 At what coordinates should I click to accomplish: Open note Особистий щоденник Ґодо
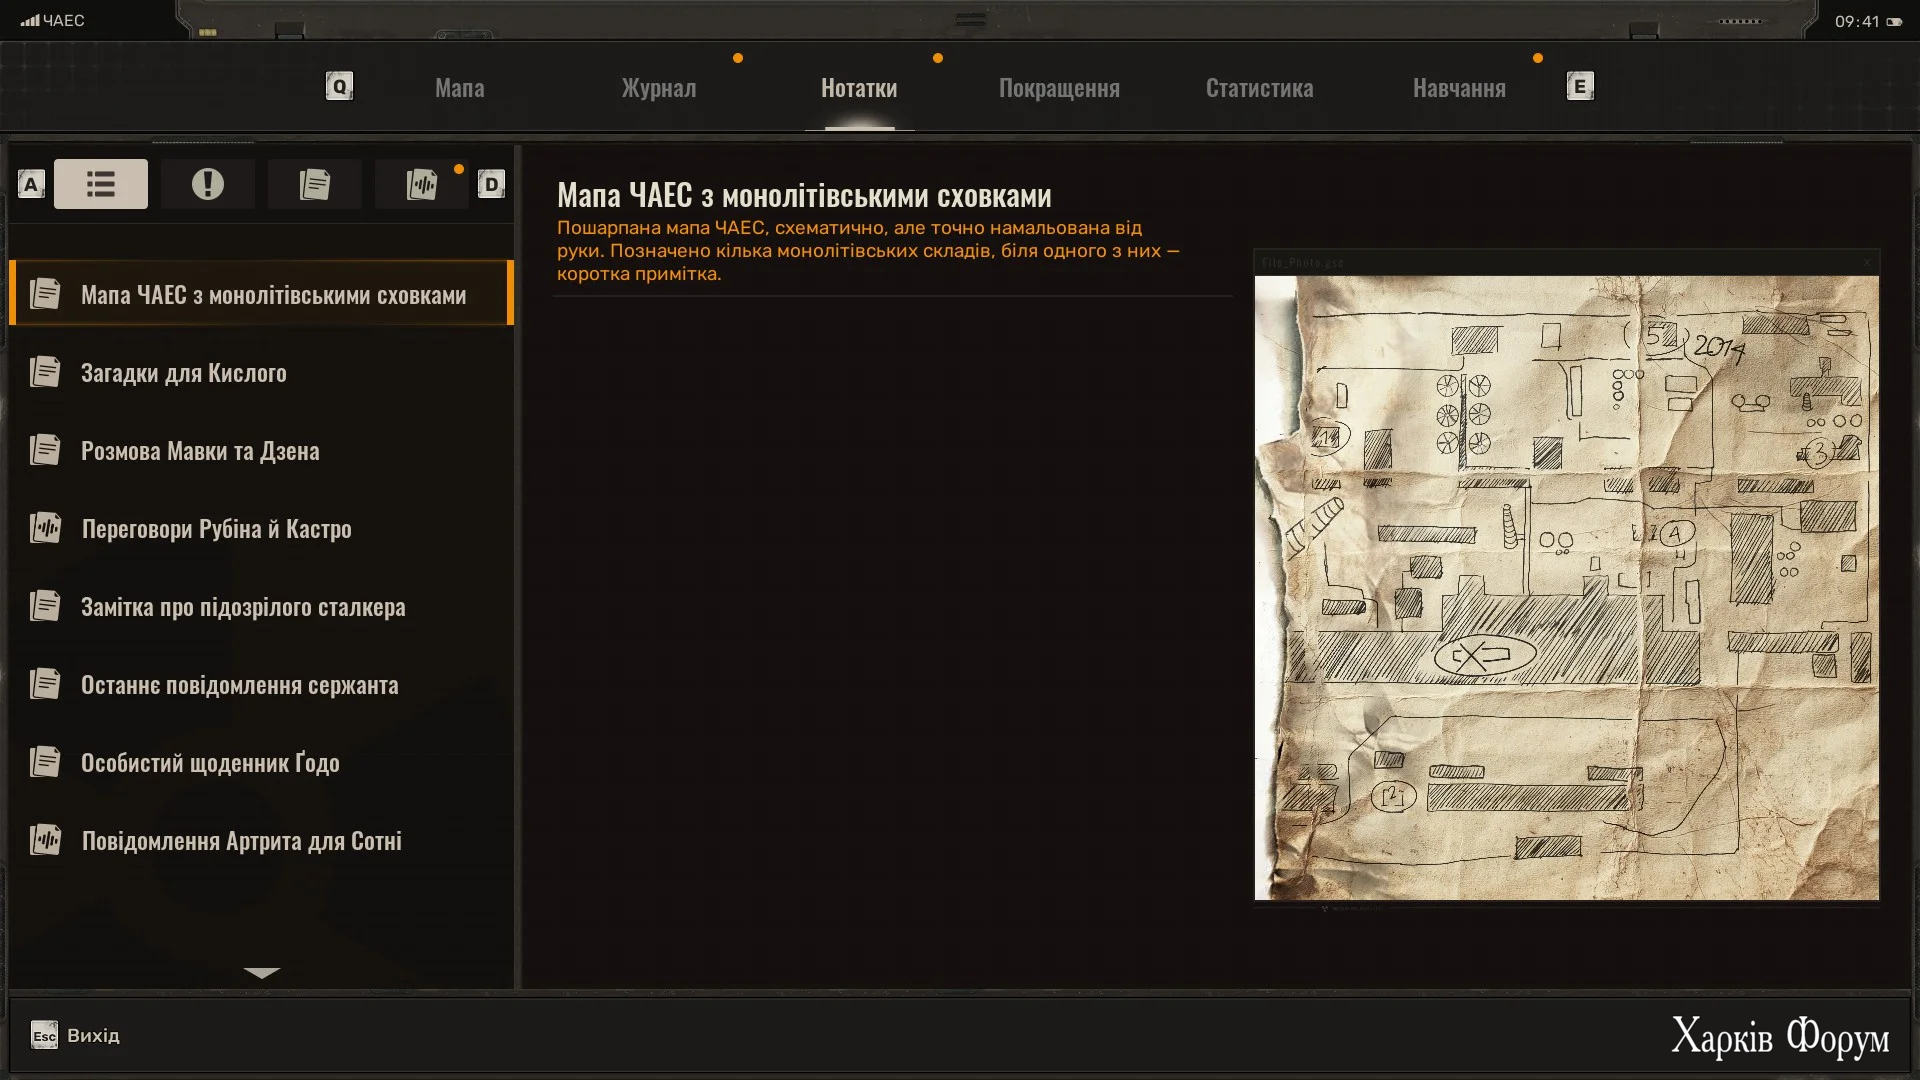point(261,762)
